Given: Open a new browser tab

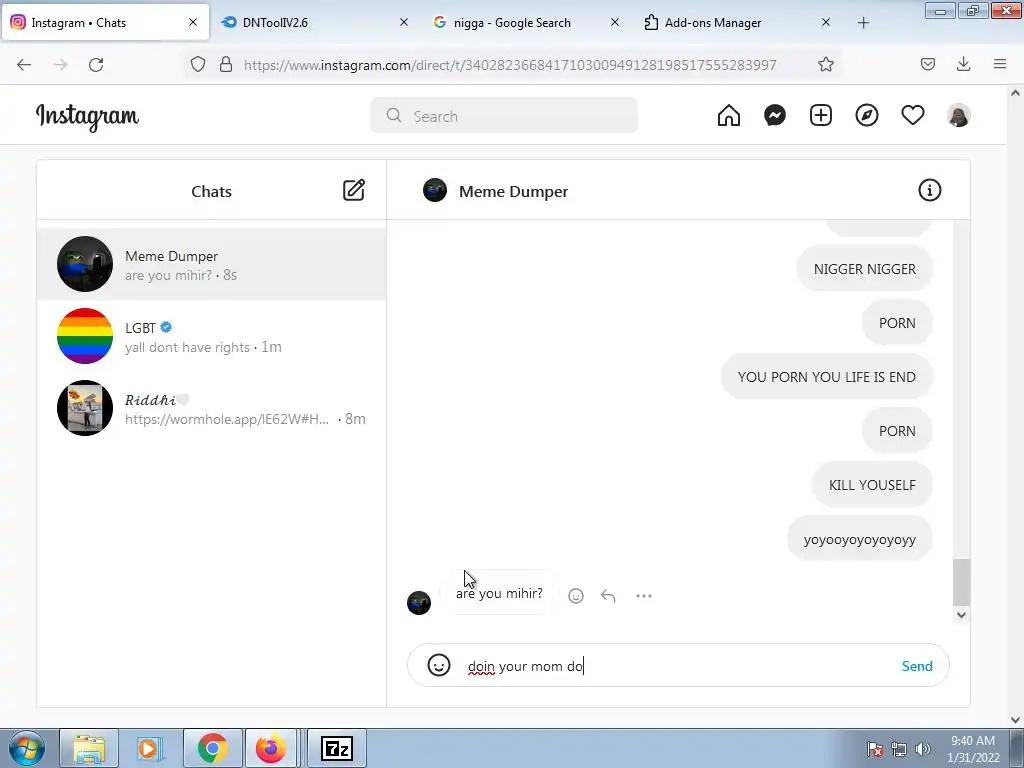Looking at the screenshot, I should pyautogui.click(x=863, y=23).
